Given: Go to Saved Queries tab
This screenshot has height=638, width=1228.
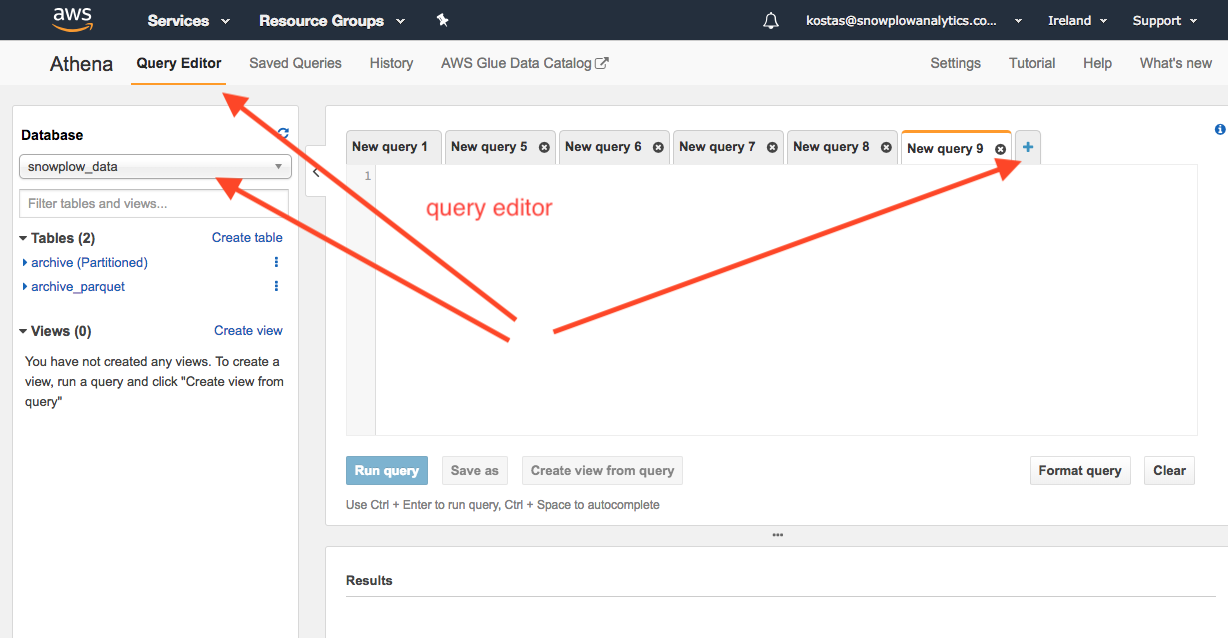Looking at the screenshot, I should tap(295, 63).
